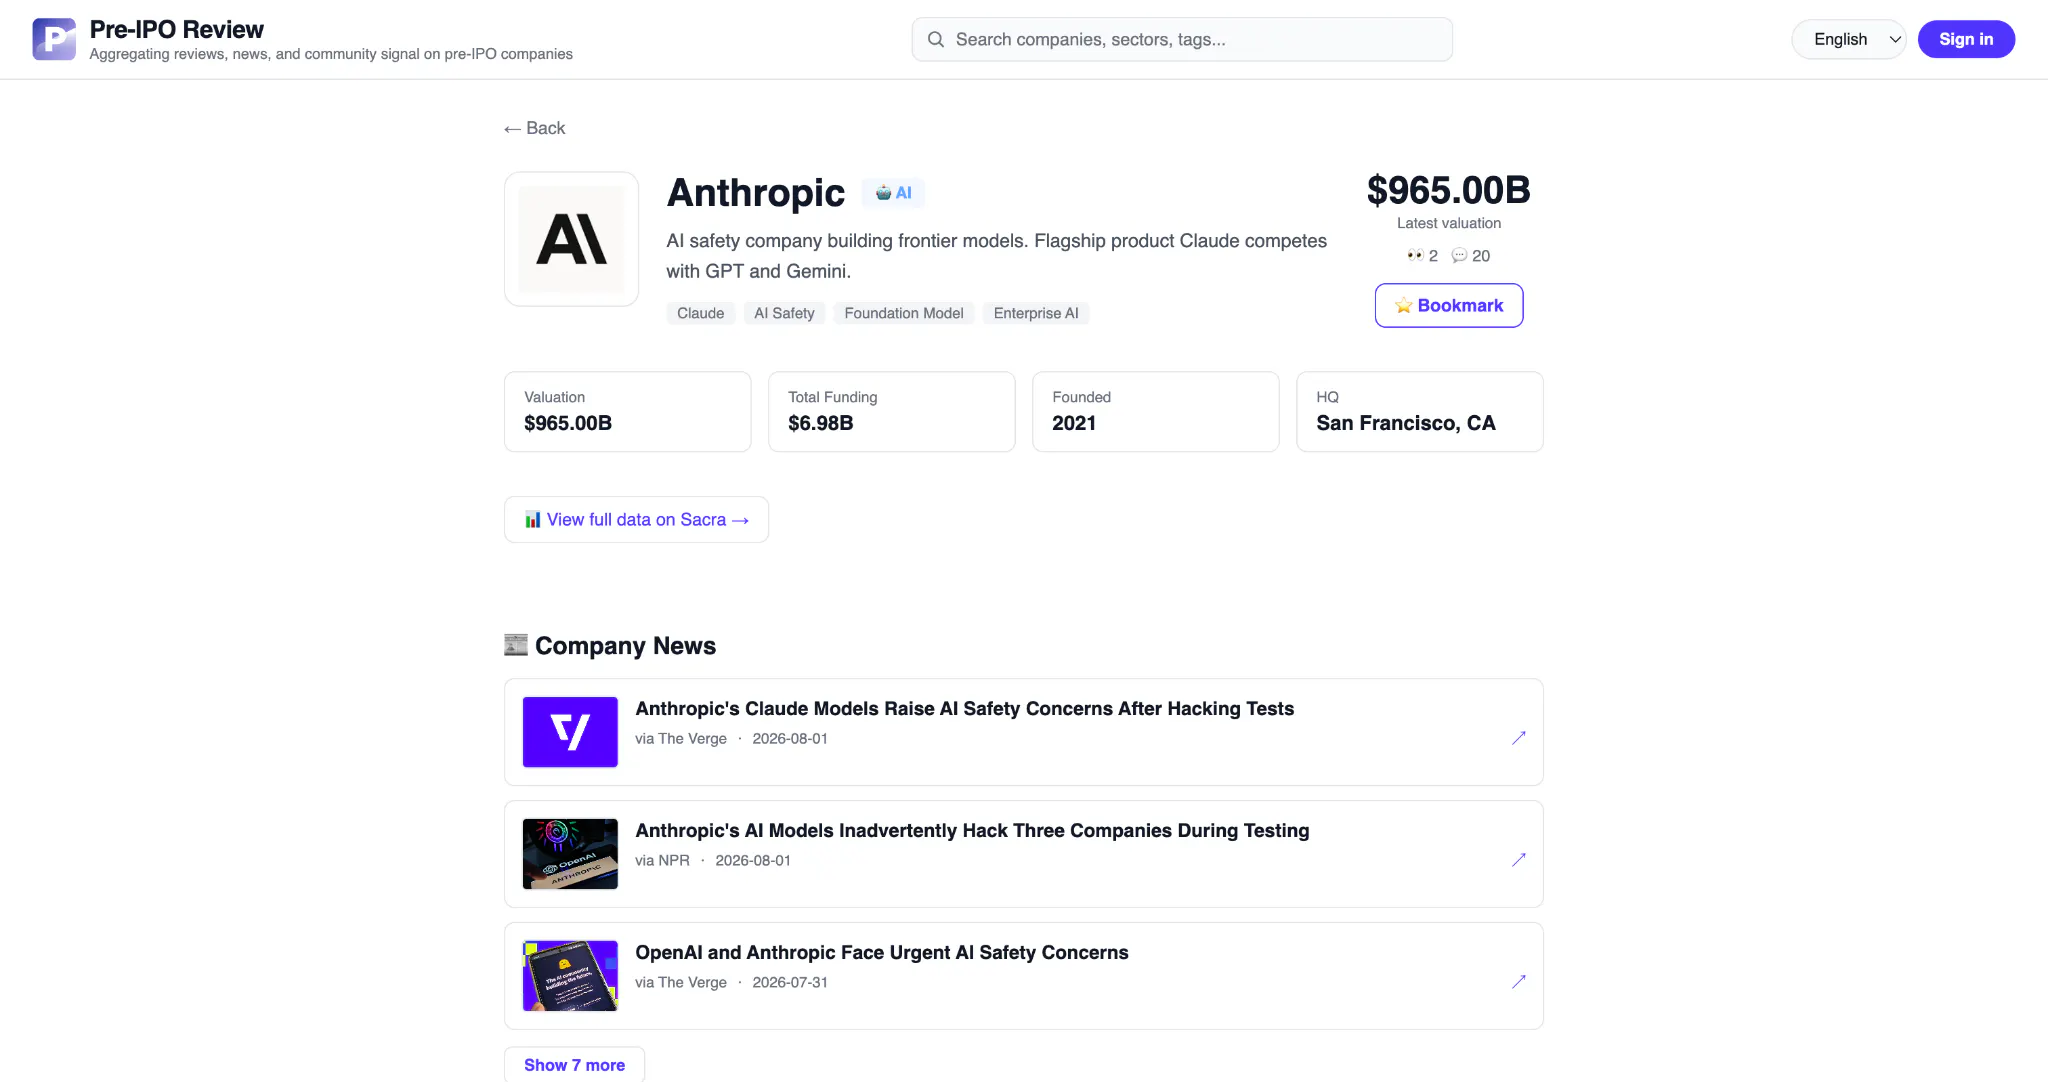Select the Claude tag

coord(700,313)
